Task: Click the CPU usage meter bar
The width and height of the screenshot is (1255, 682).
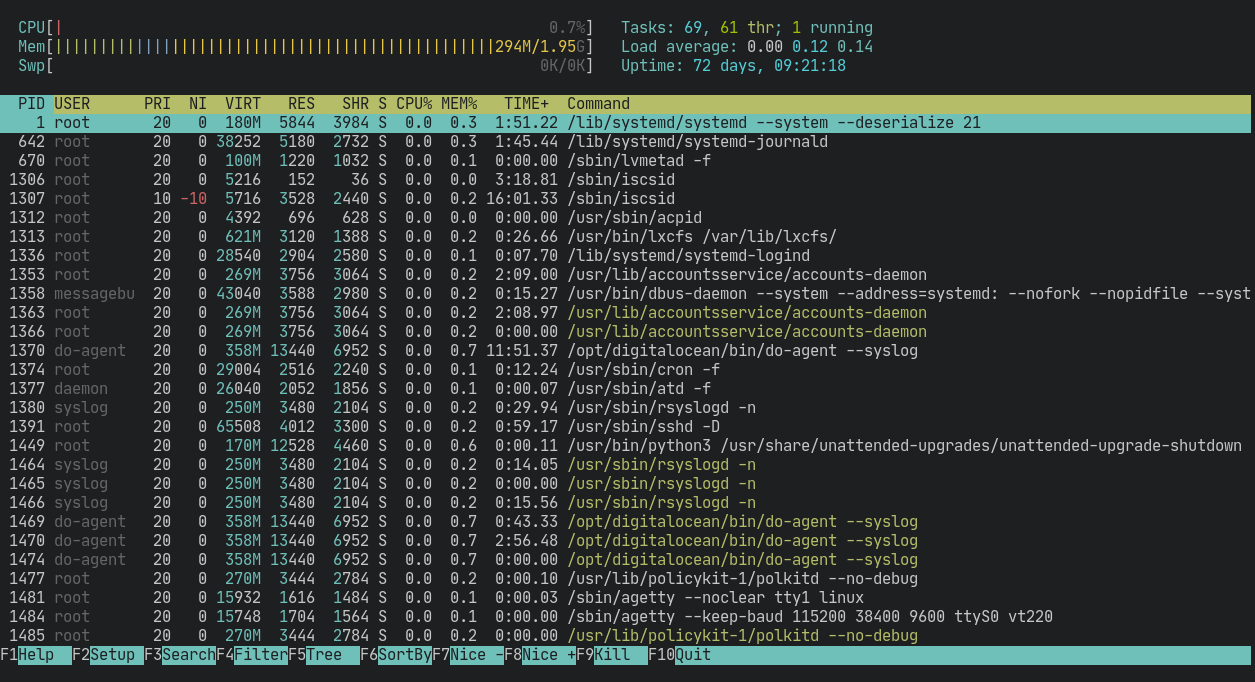Action: pyautogui.click(x=306, y=28)
